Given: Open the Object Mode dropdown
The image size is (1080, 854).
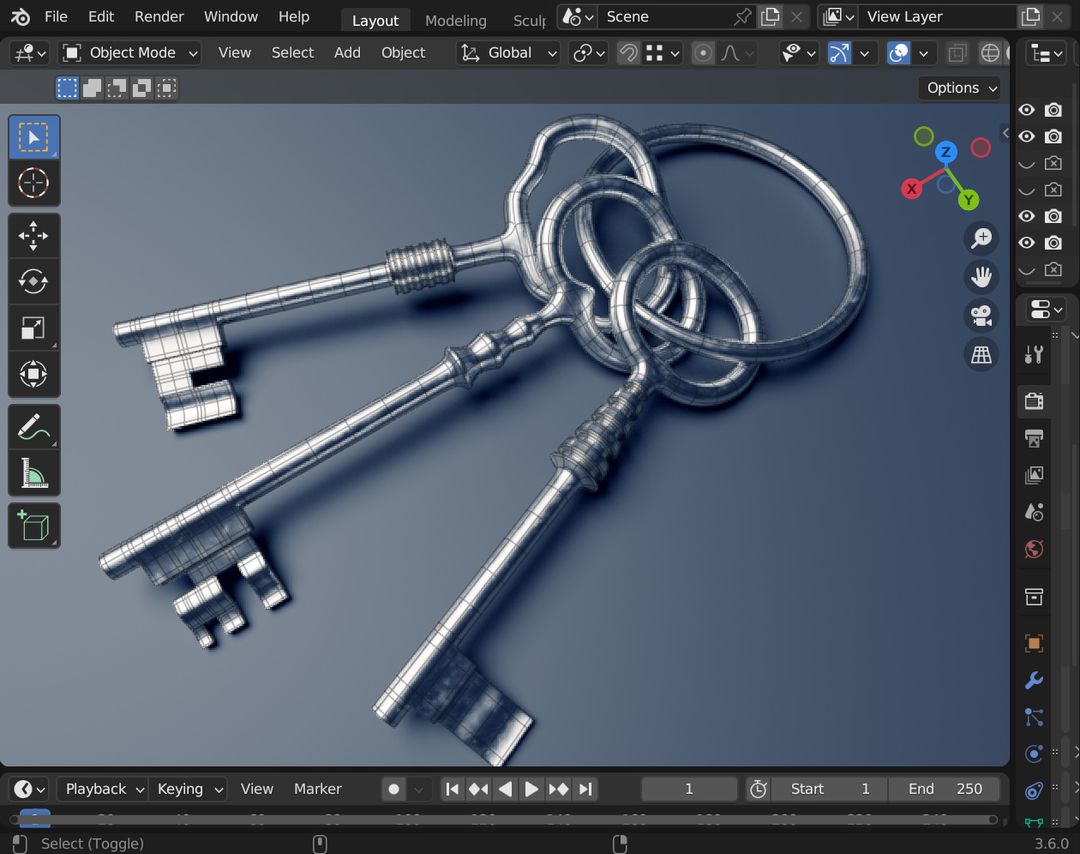Looking at the screenshot, I should click(128, 53).
